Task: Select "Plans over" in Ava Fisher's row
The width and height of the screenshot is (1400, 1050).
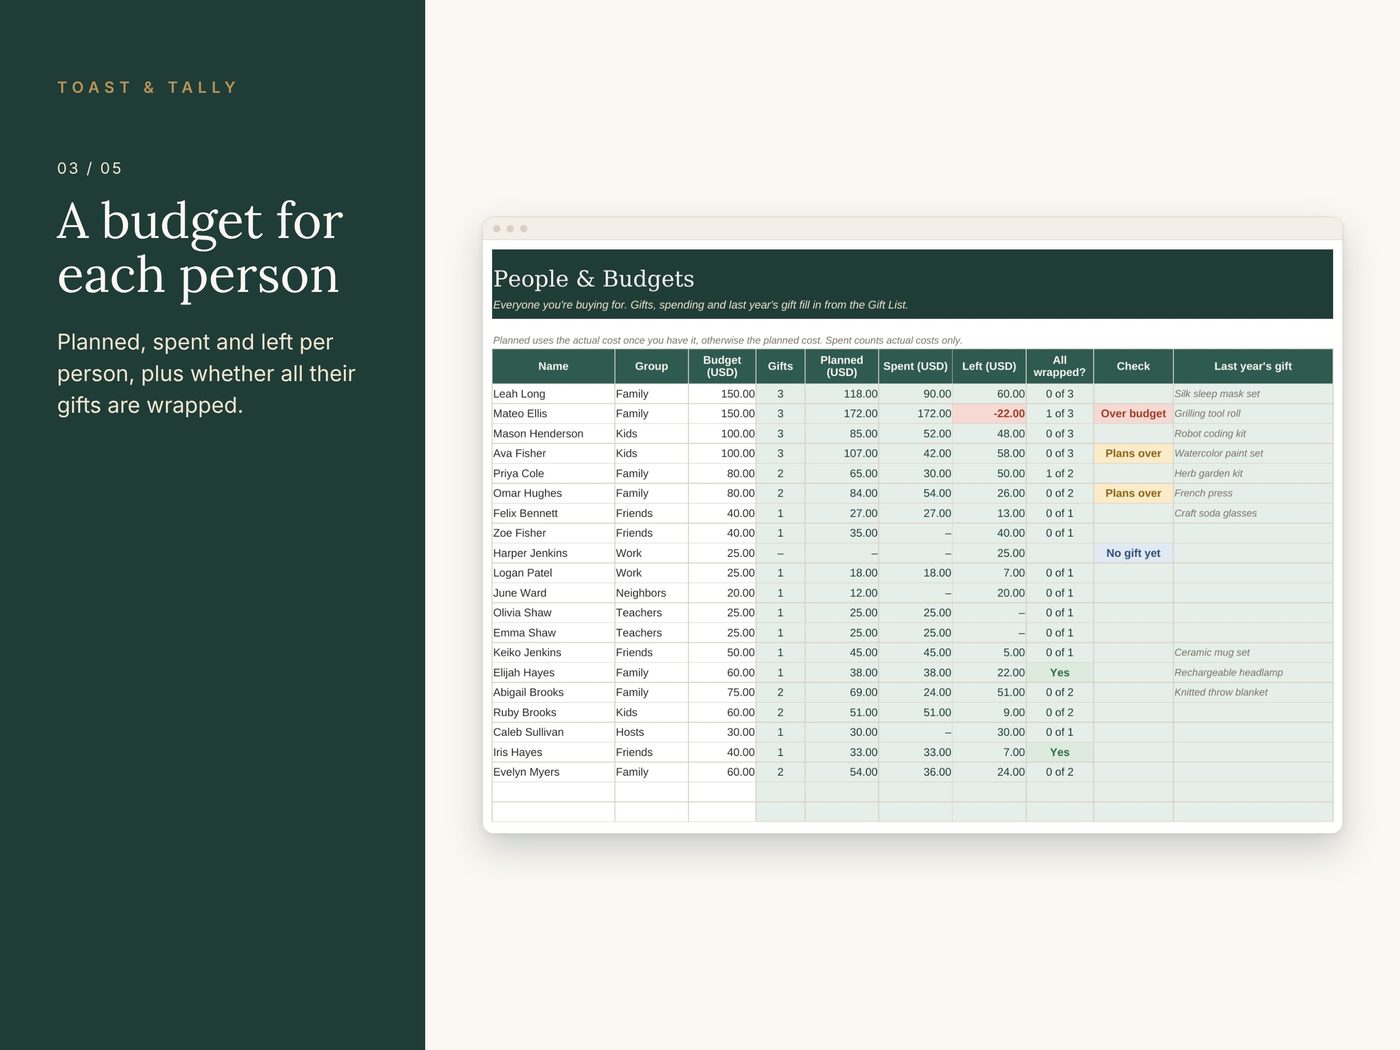Action: 1133,454
